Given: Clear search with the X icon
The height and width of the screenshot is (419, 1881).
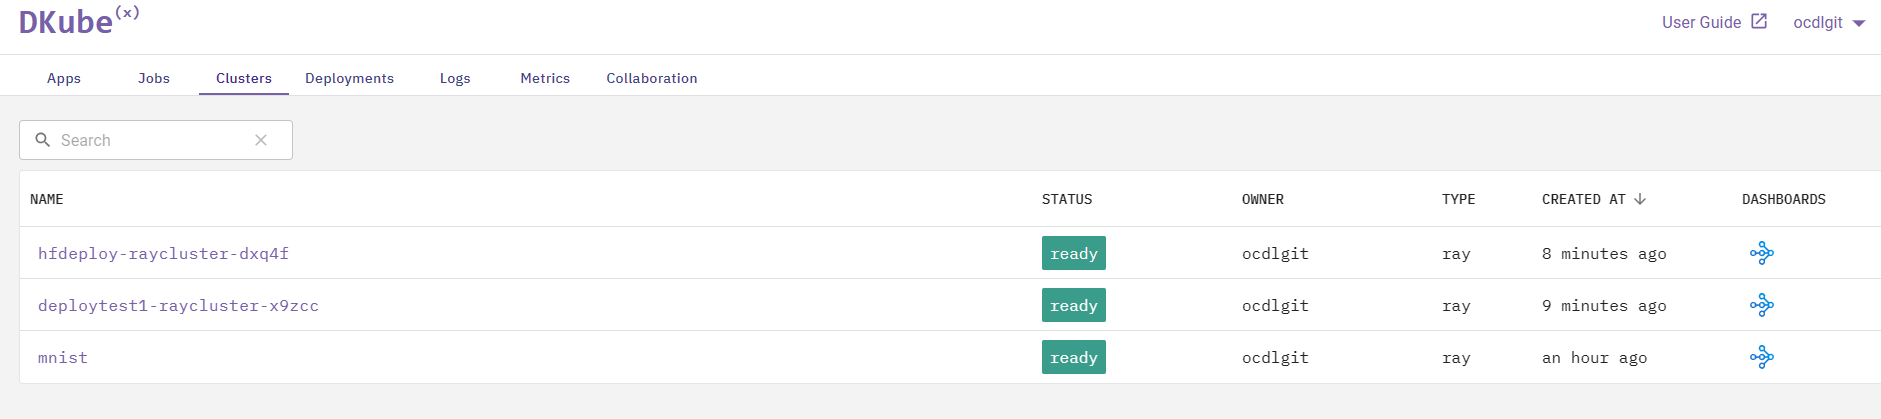Looking at the screenshot, I should (x=261, y=140).
